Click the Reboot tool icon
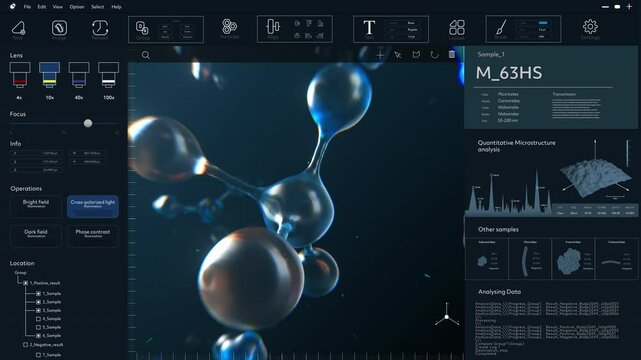 pyautogui.click(x=100, y=28)
